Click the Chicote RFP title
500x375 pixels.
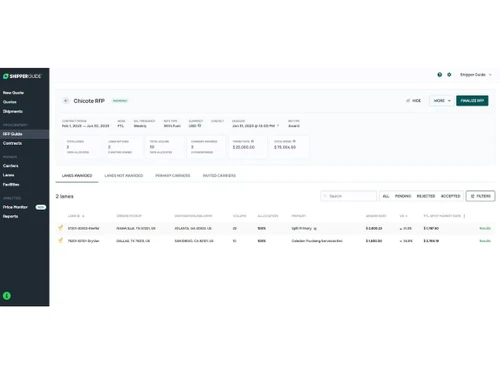coord(89,101)
